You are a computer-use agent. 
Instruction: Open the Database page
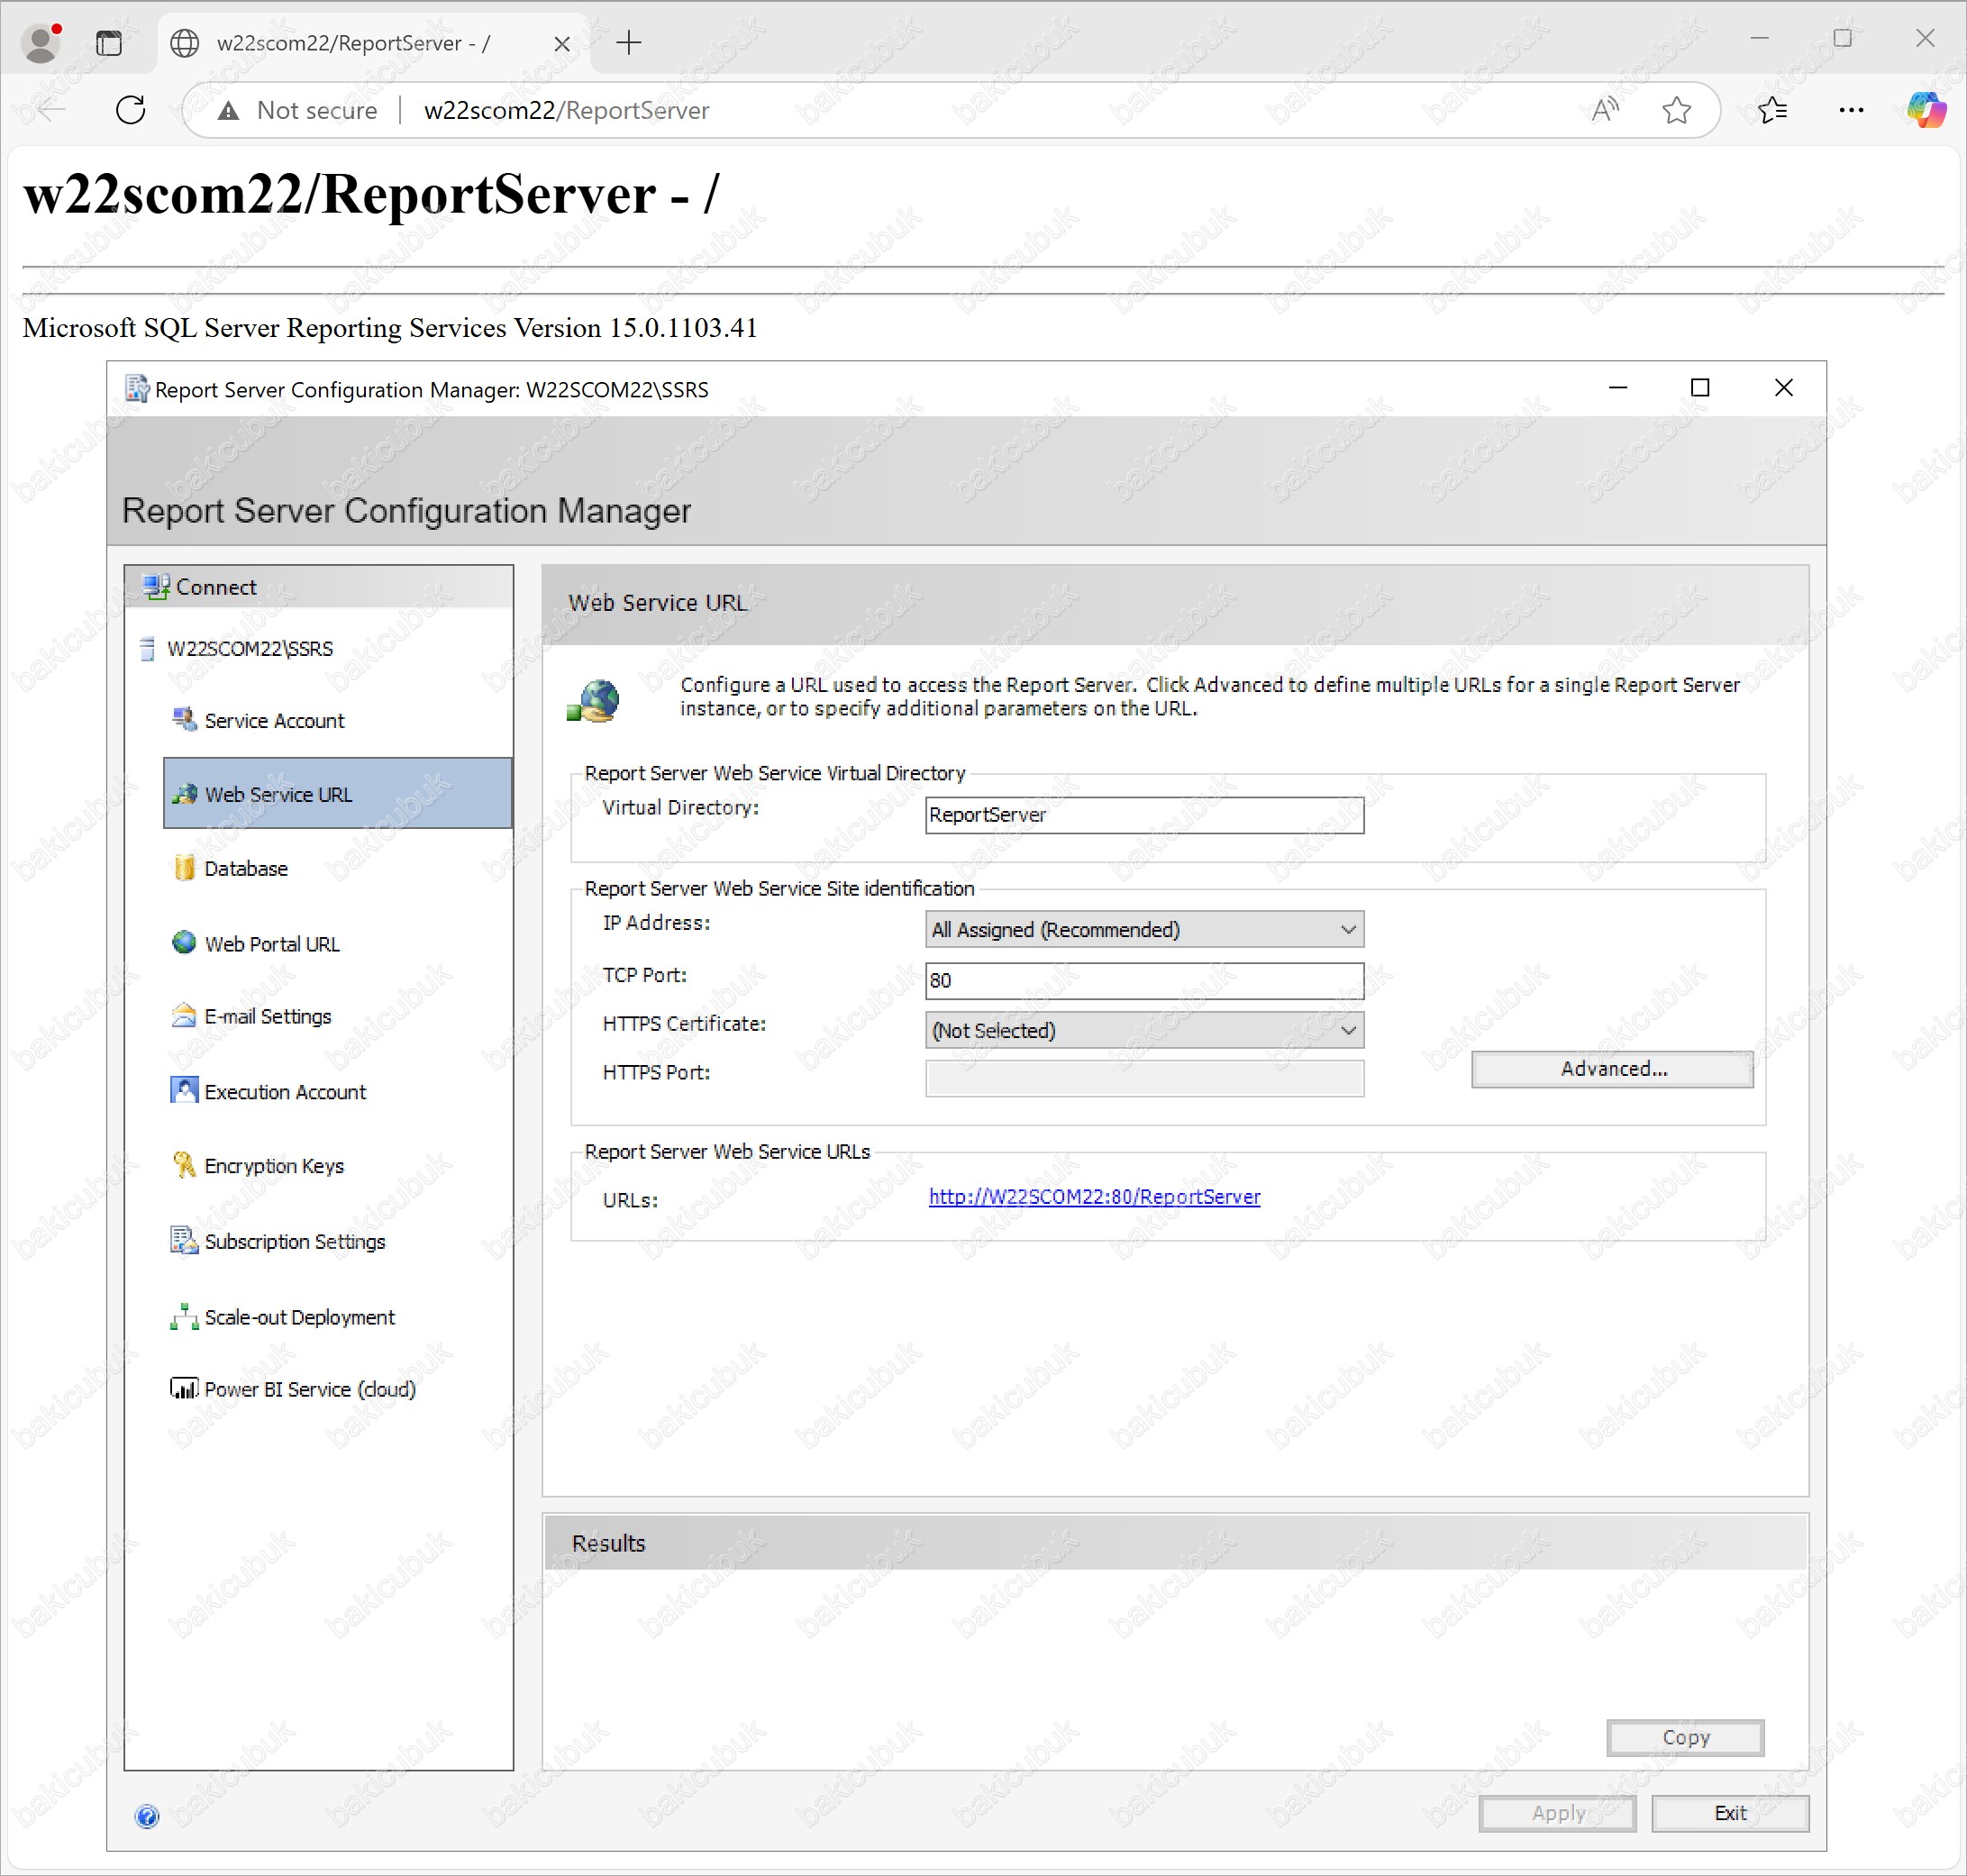(246, 869)
